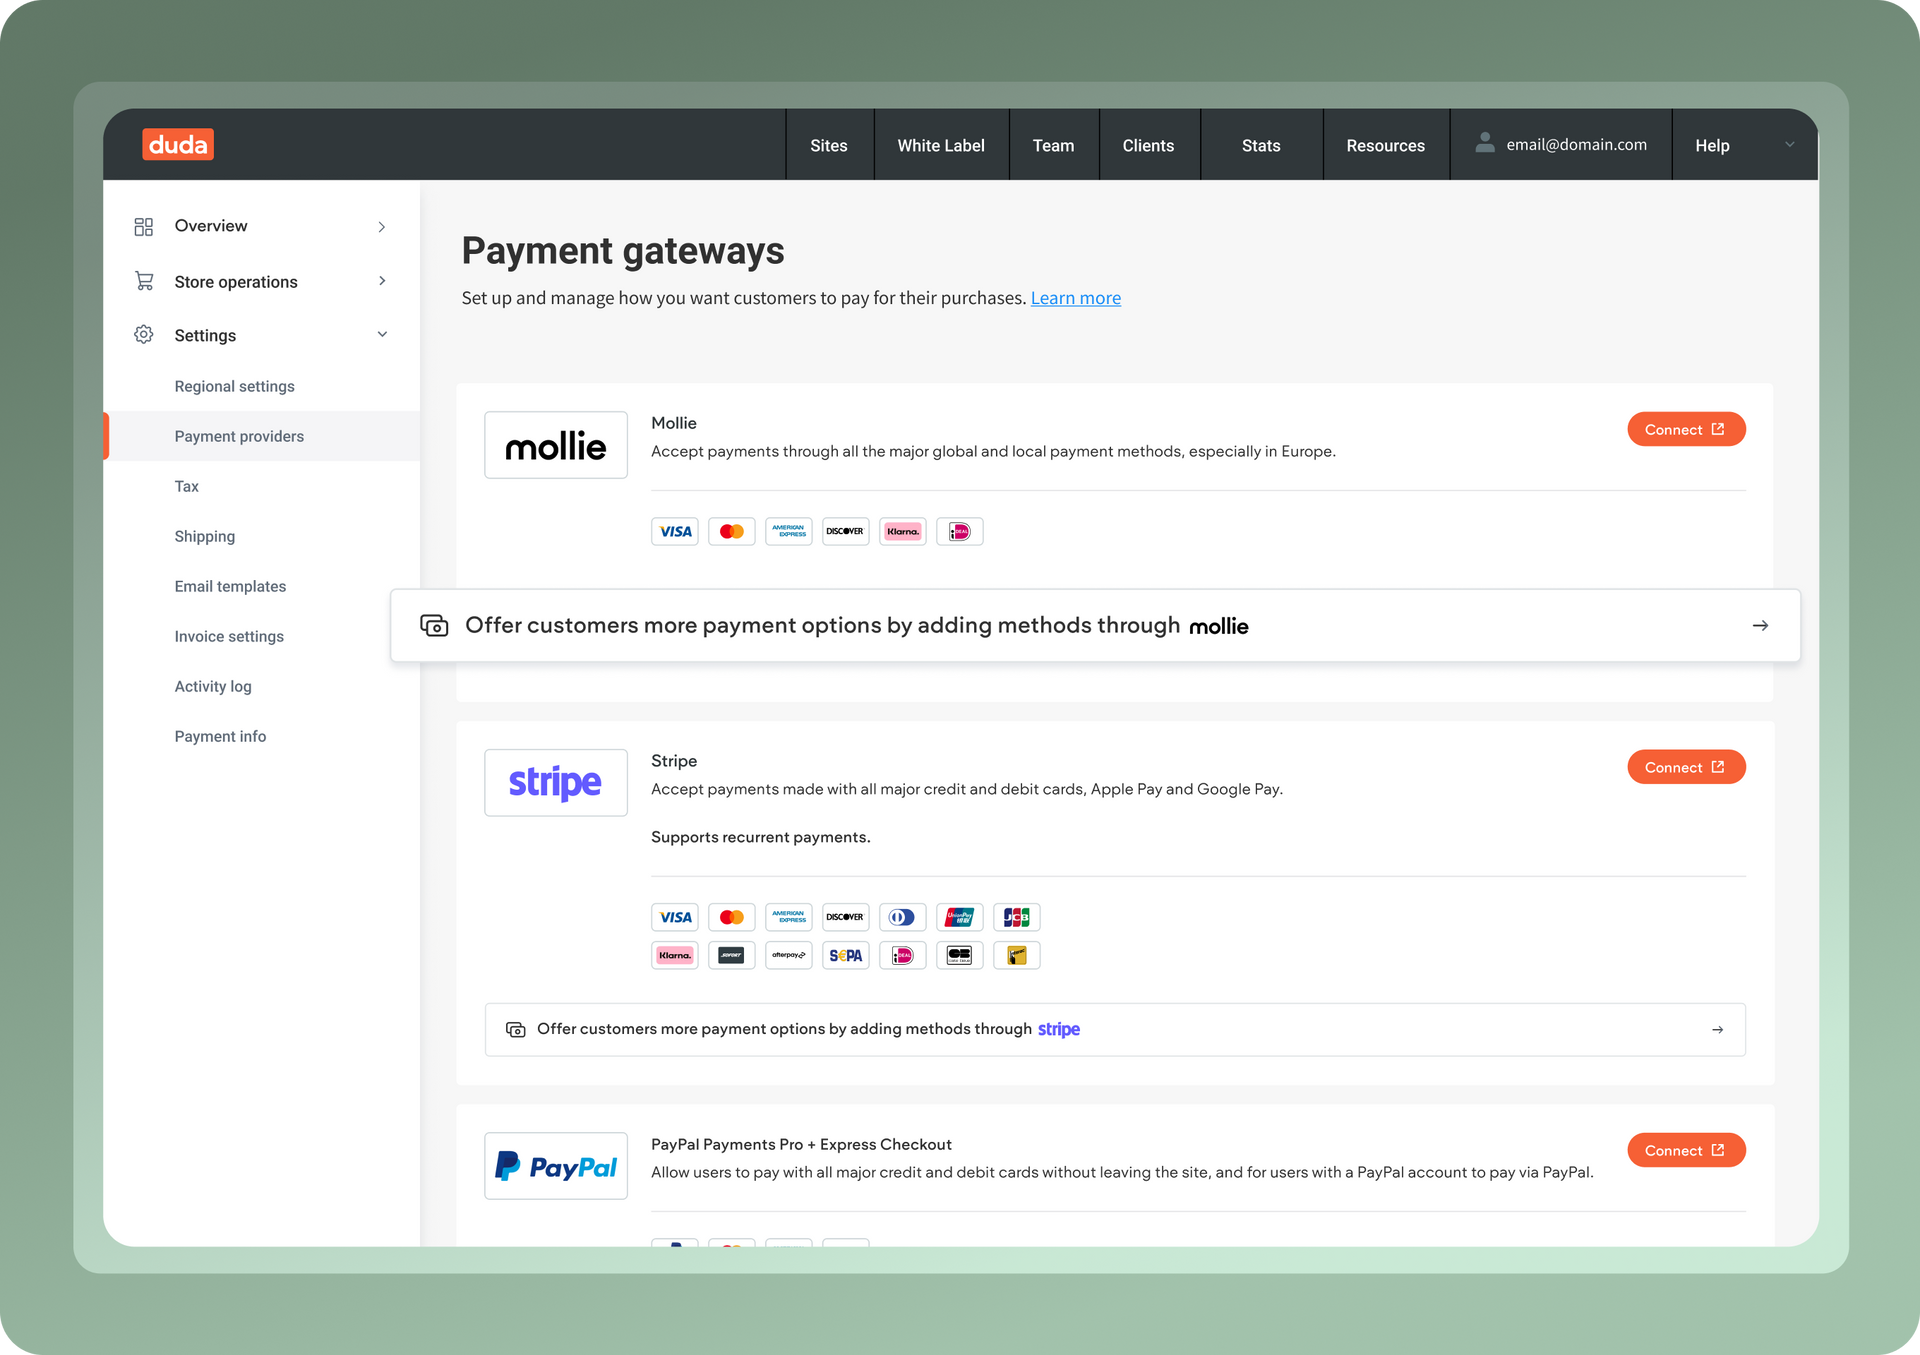Viewport: 1920px width, 1355px height.
Task: Follow the Learn more link
Action: [x=1076, y=298]
